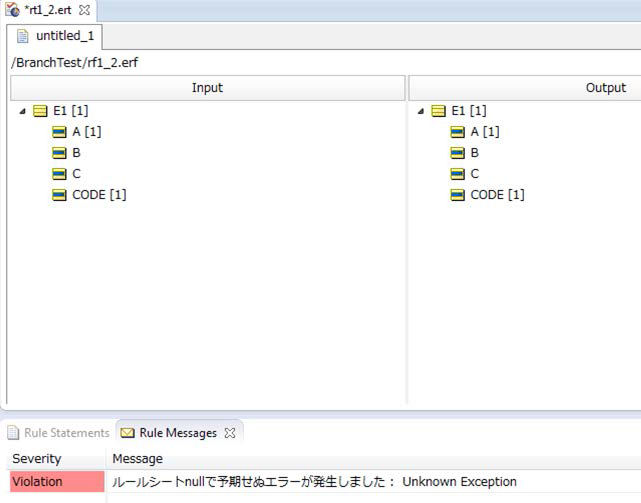Click attribute C icon in Output panel
641x503 pixels.
click(457, 174)
